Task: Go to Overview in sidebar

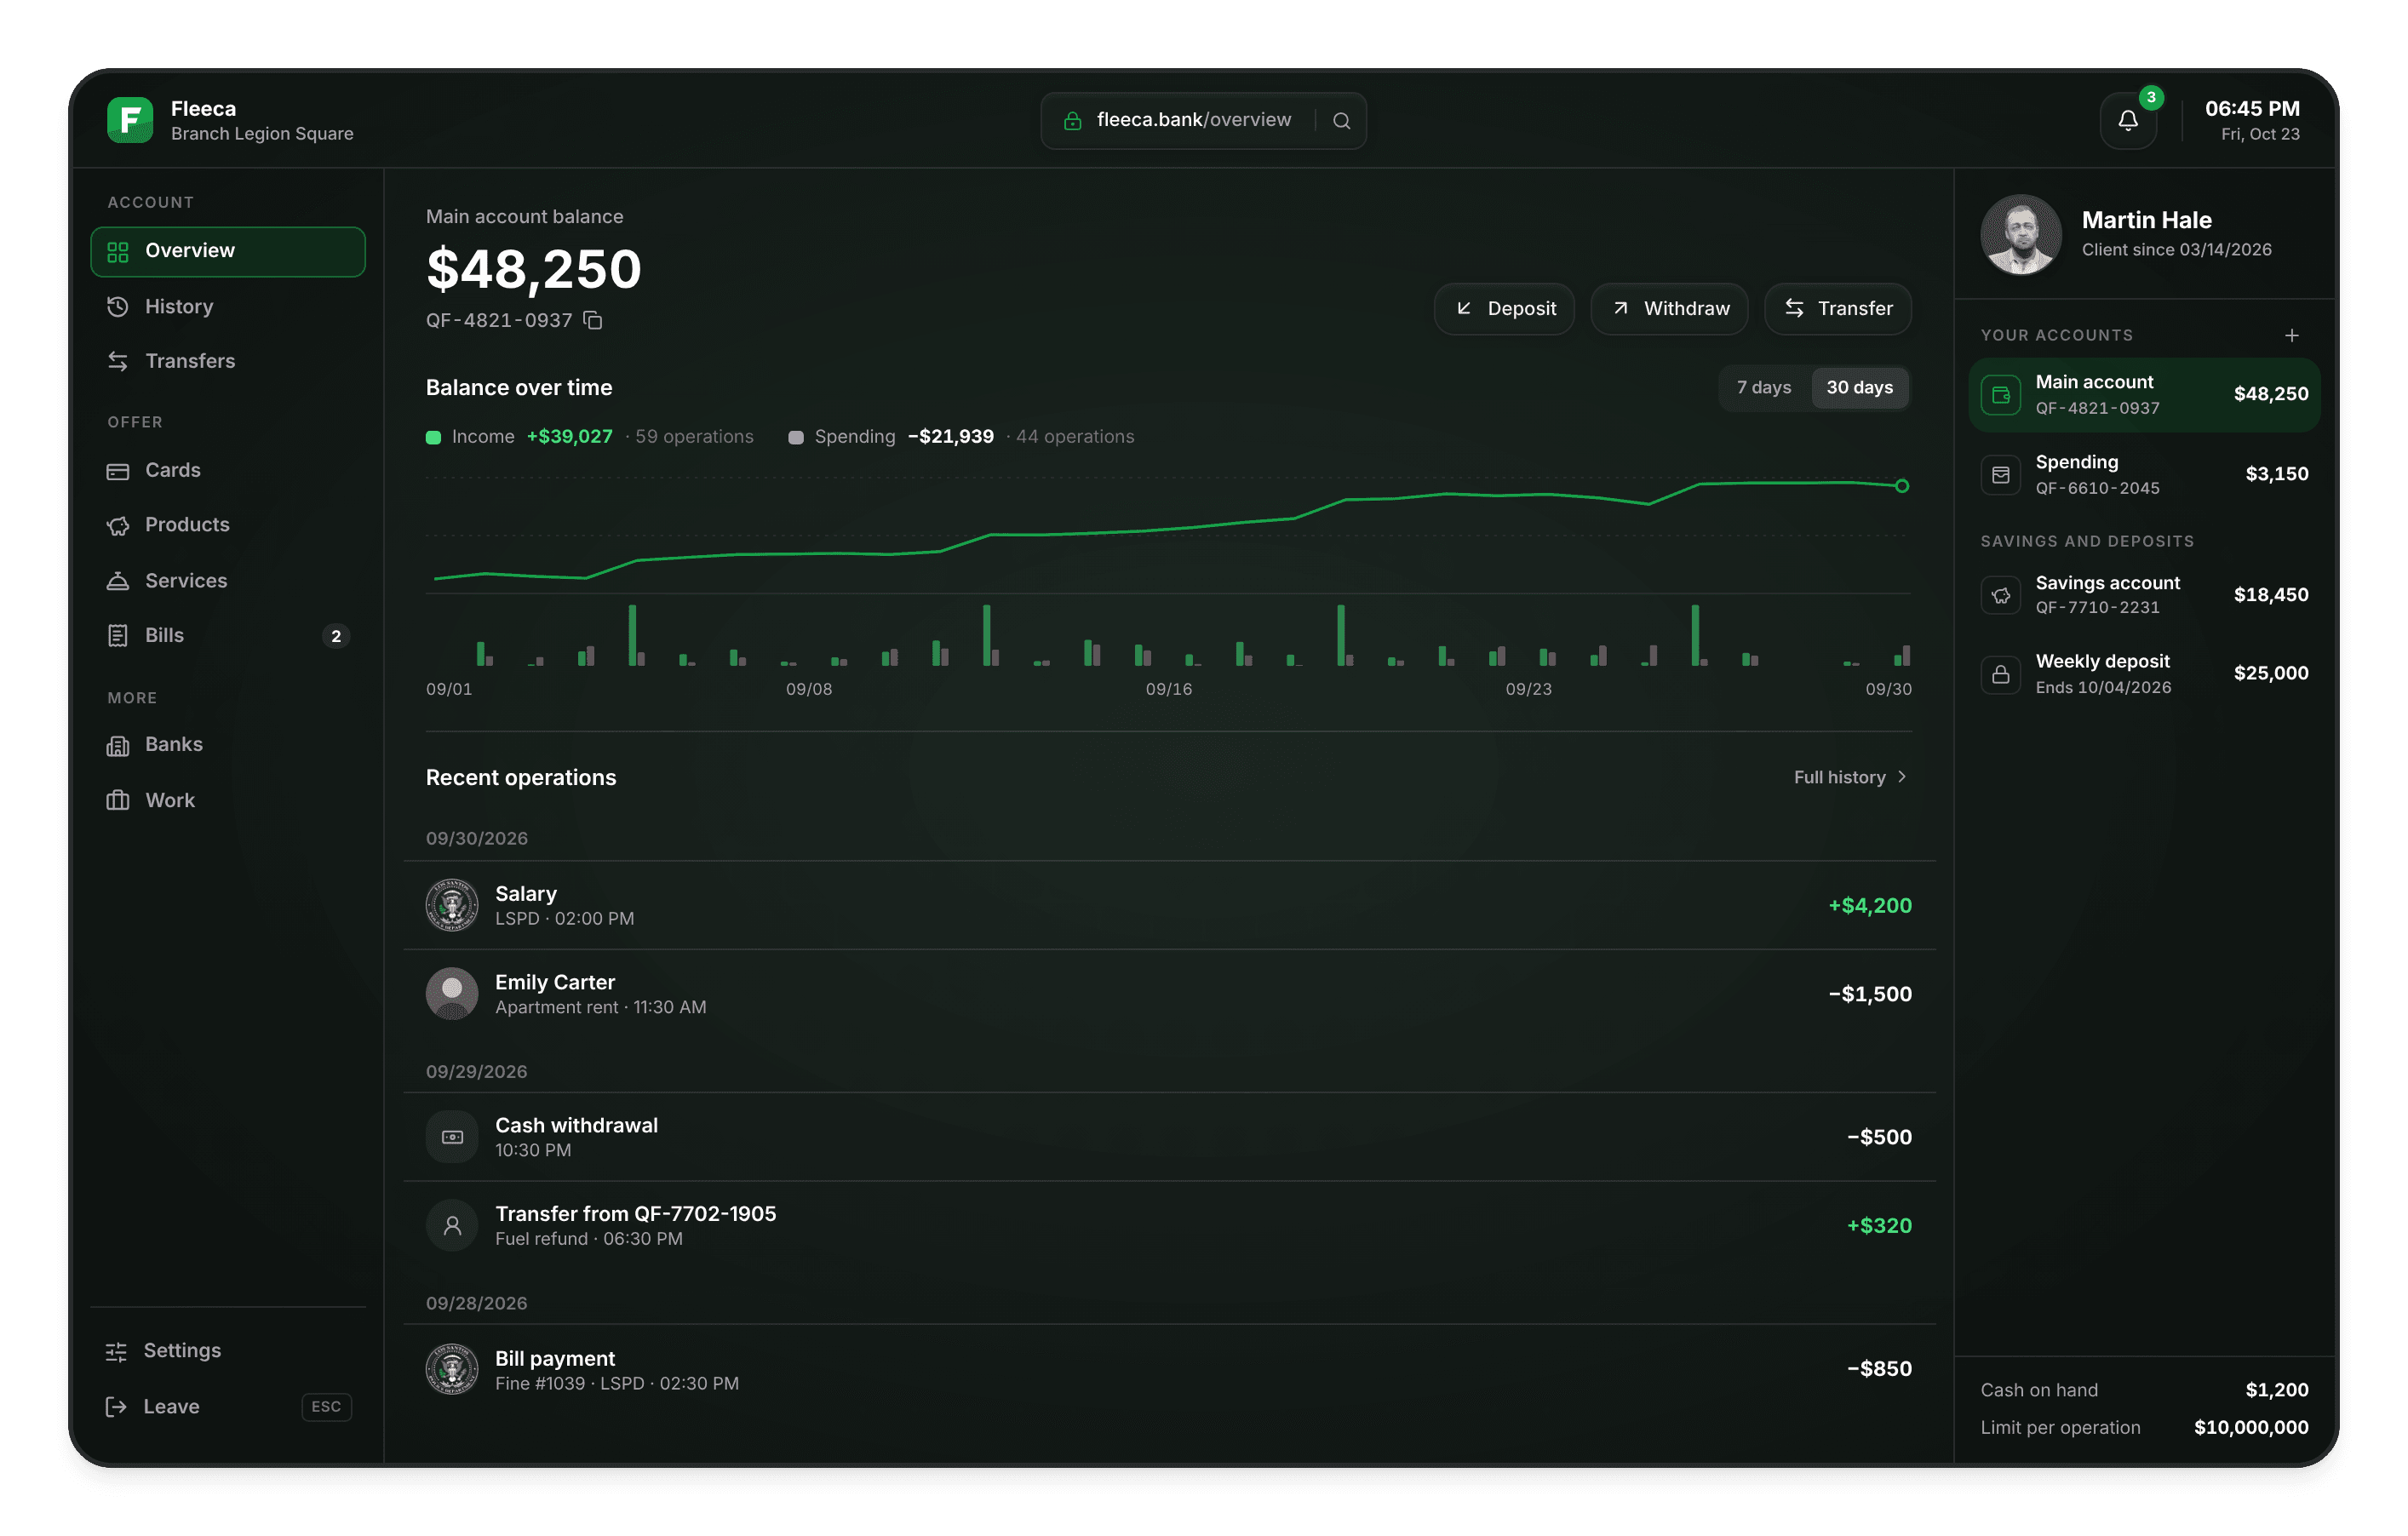Action: (228, 251)
